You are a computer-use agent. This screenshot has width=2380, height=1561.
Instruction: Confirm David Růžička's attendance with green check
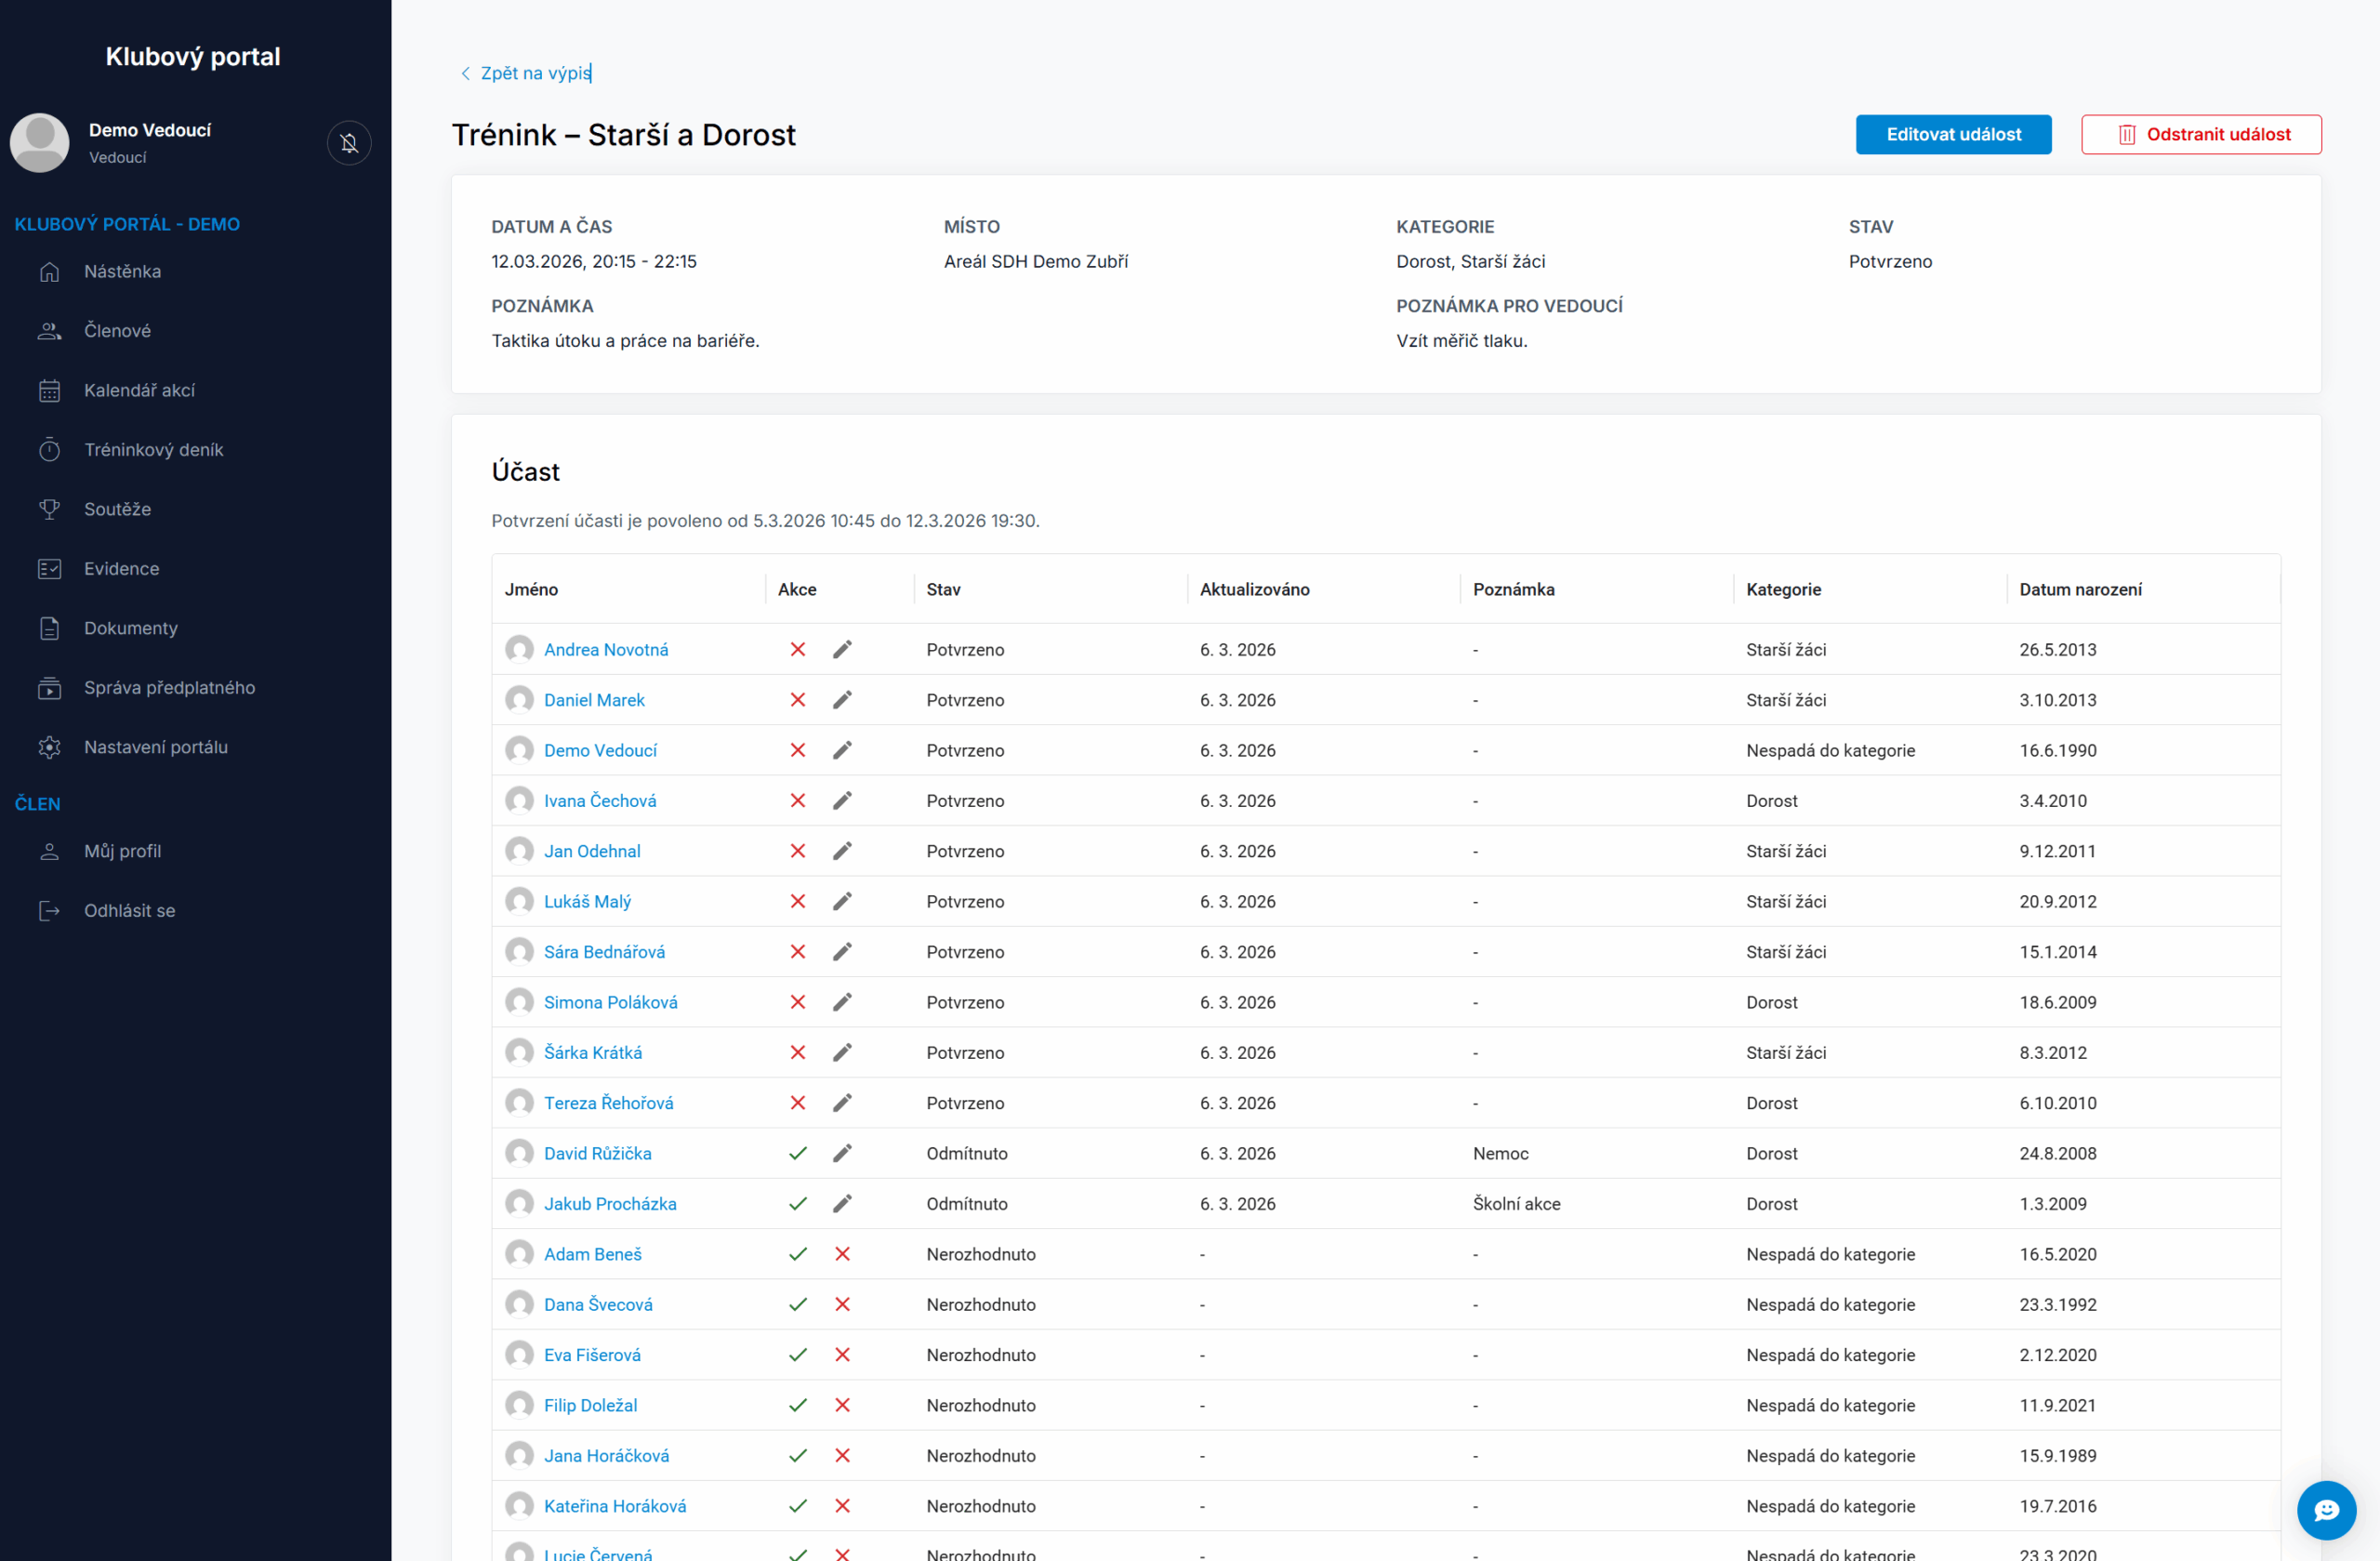pos(797,1153)
